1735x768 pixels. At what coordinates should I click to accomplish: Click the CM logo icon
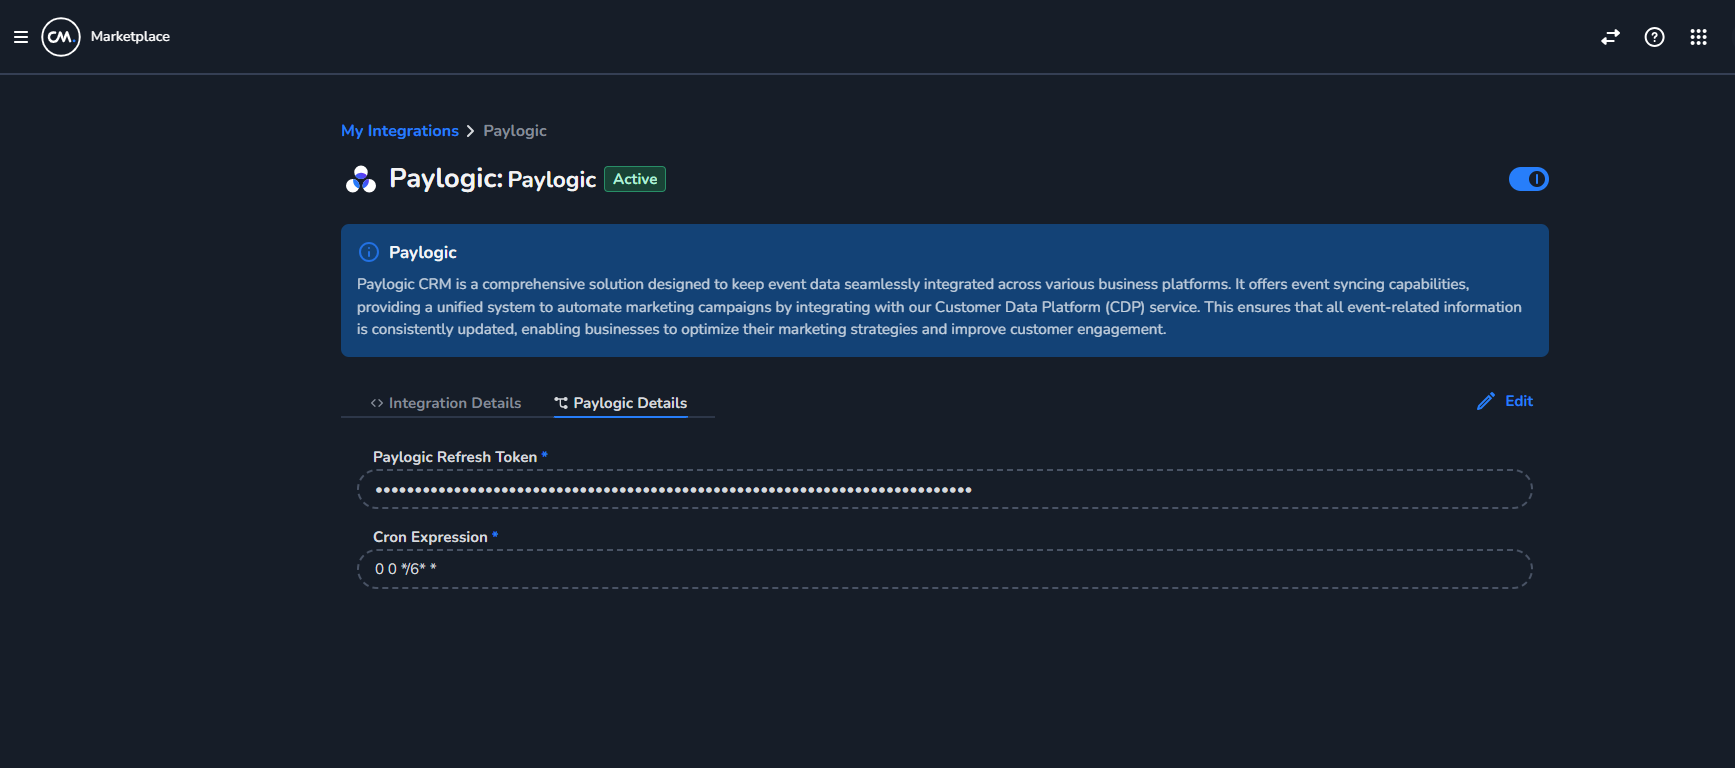pos(61,37)
